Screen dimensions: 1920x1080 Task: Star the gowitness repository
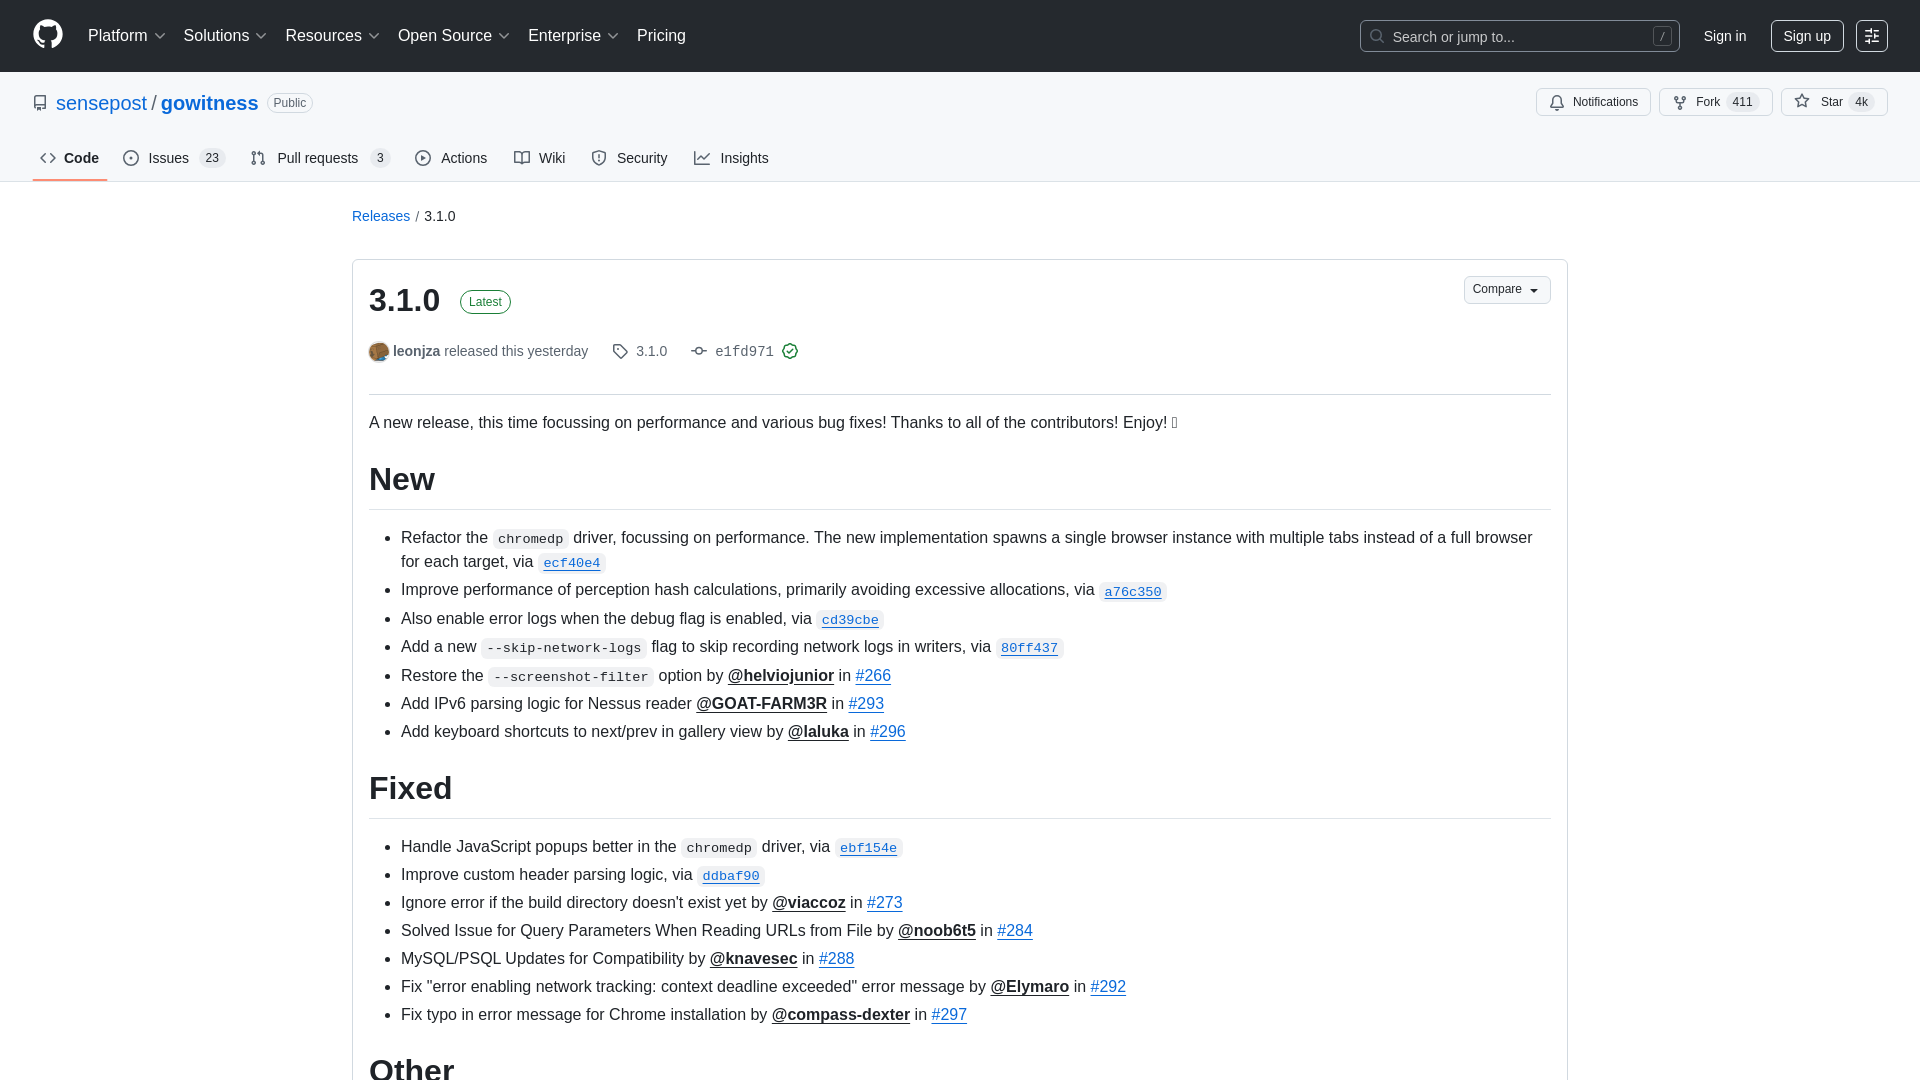(1833, 101)
